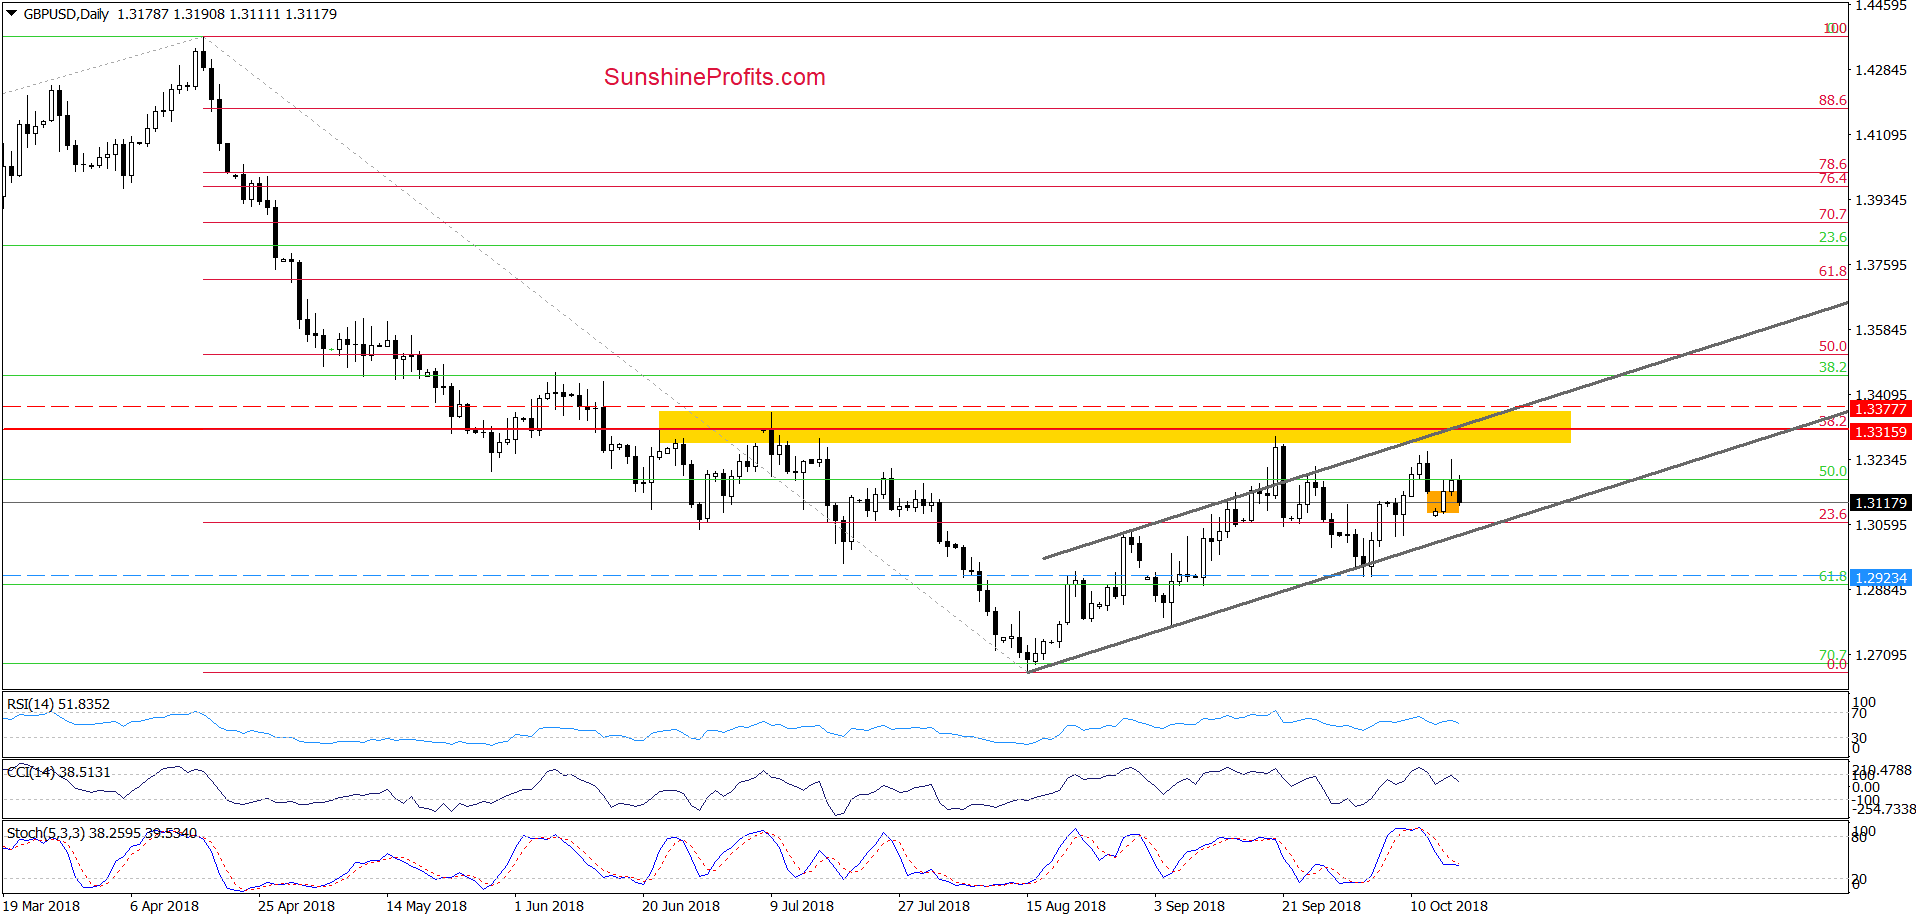
Task: Click the 14 May 2018 date label
Action: point(426,906)
